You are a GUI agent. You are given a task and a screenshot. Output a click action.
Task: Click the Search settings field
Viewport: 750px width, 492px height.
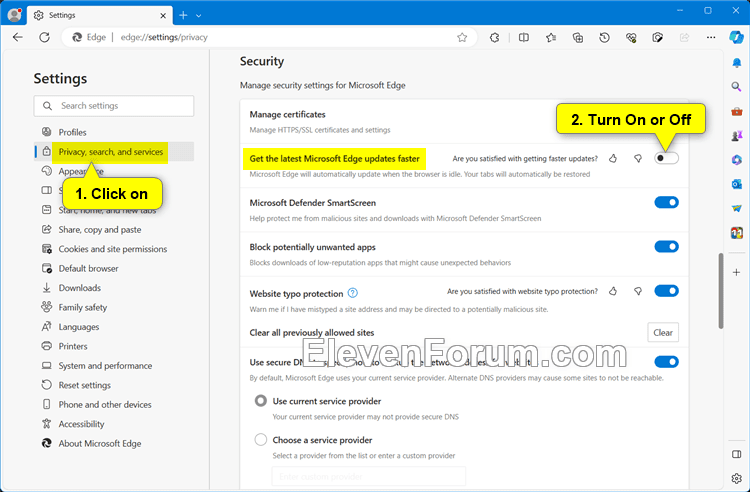114,106
